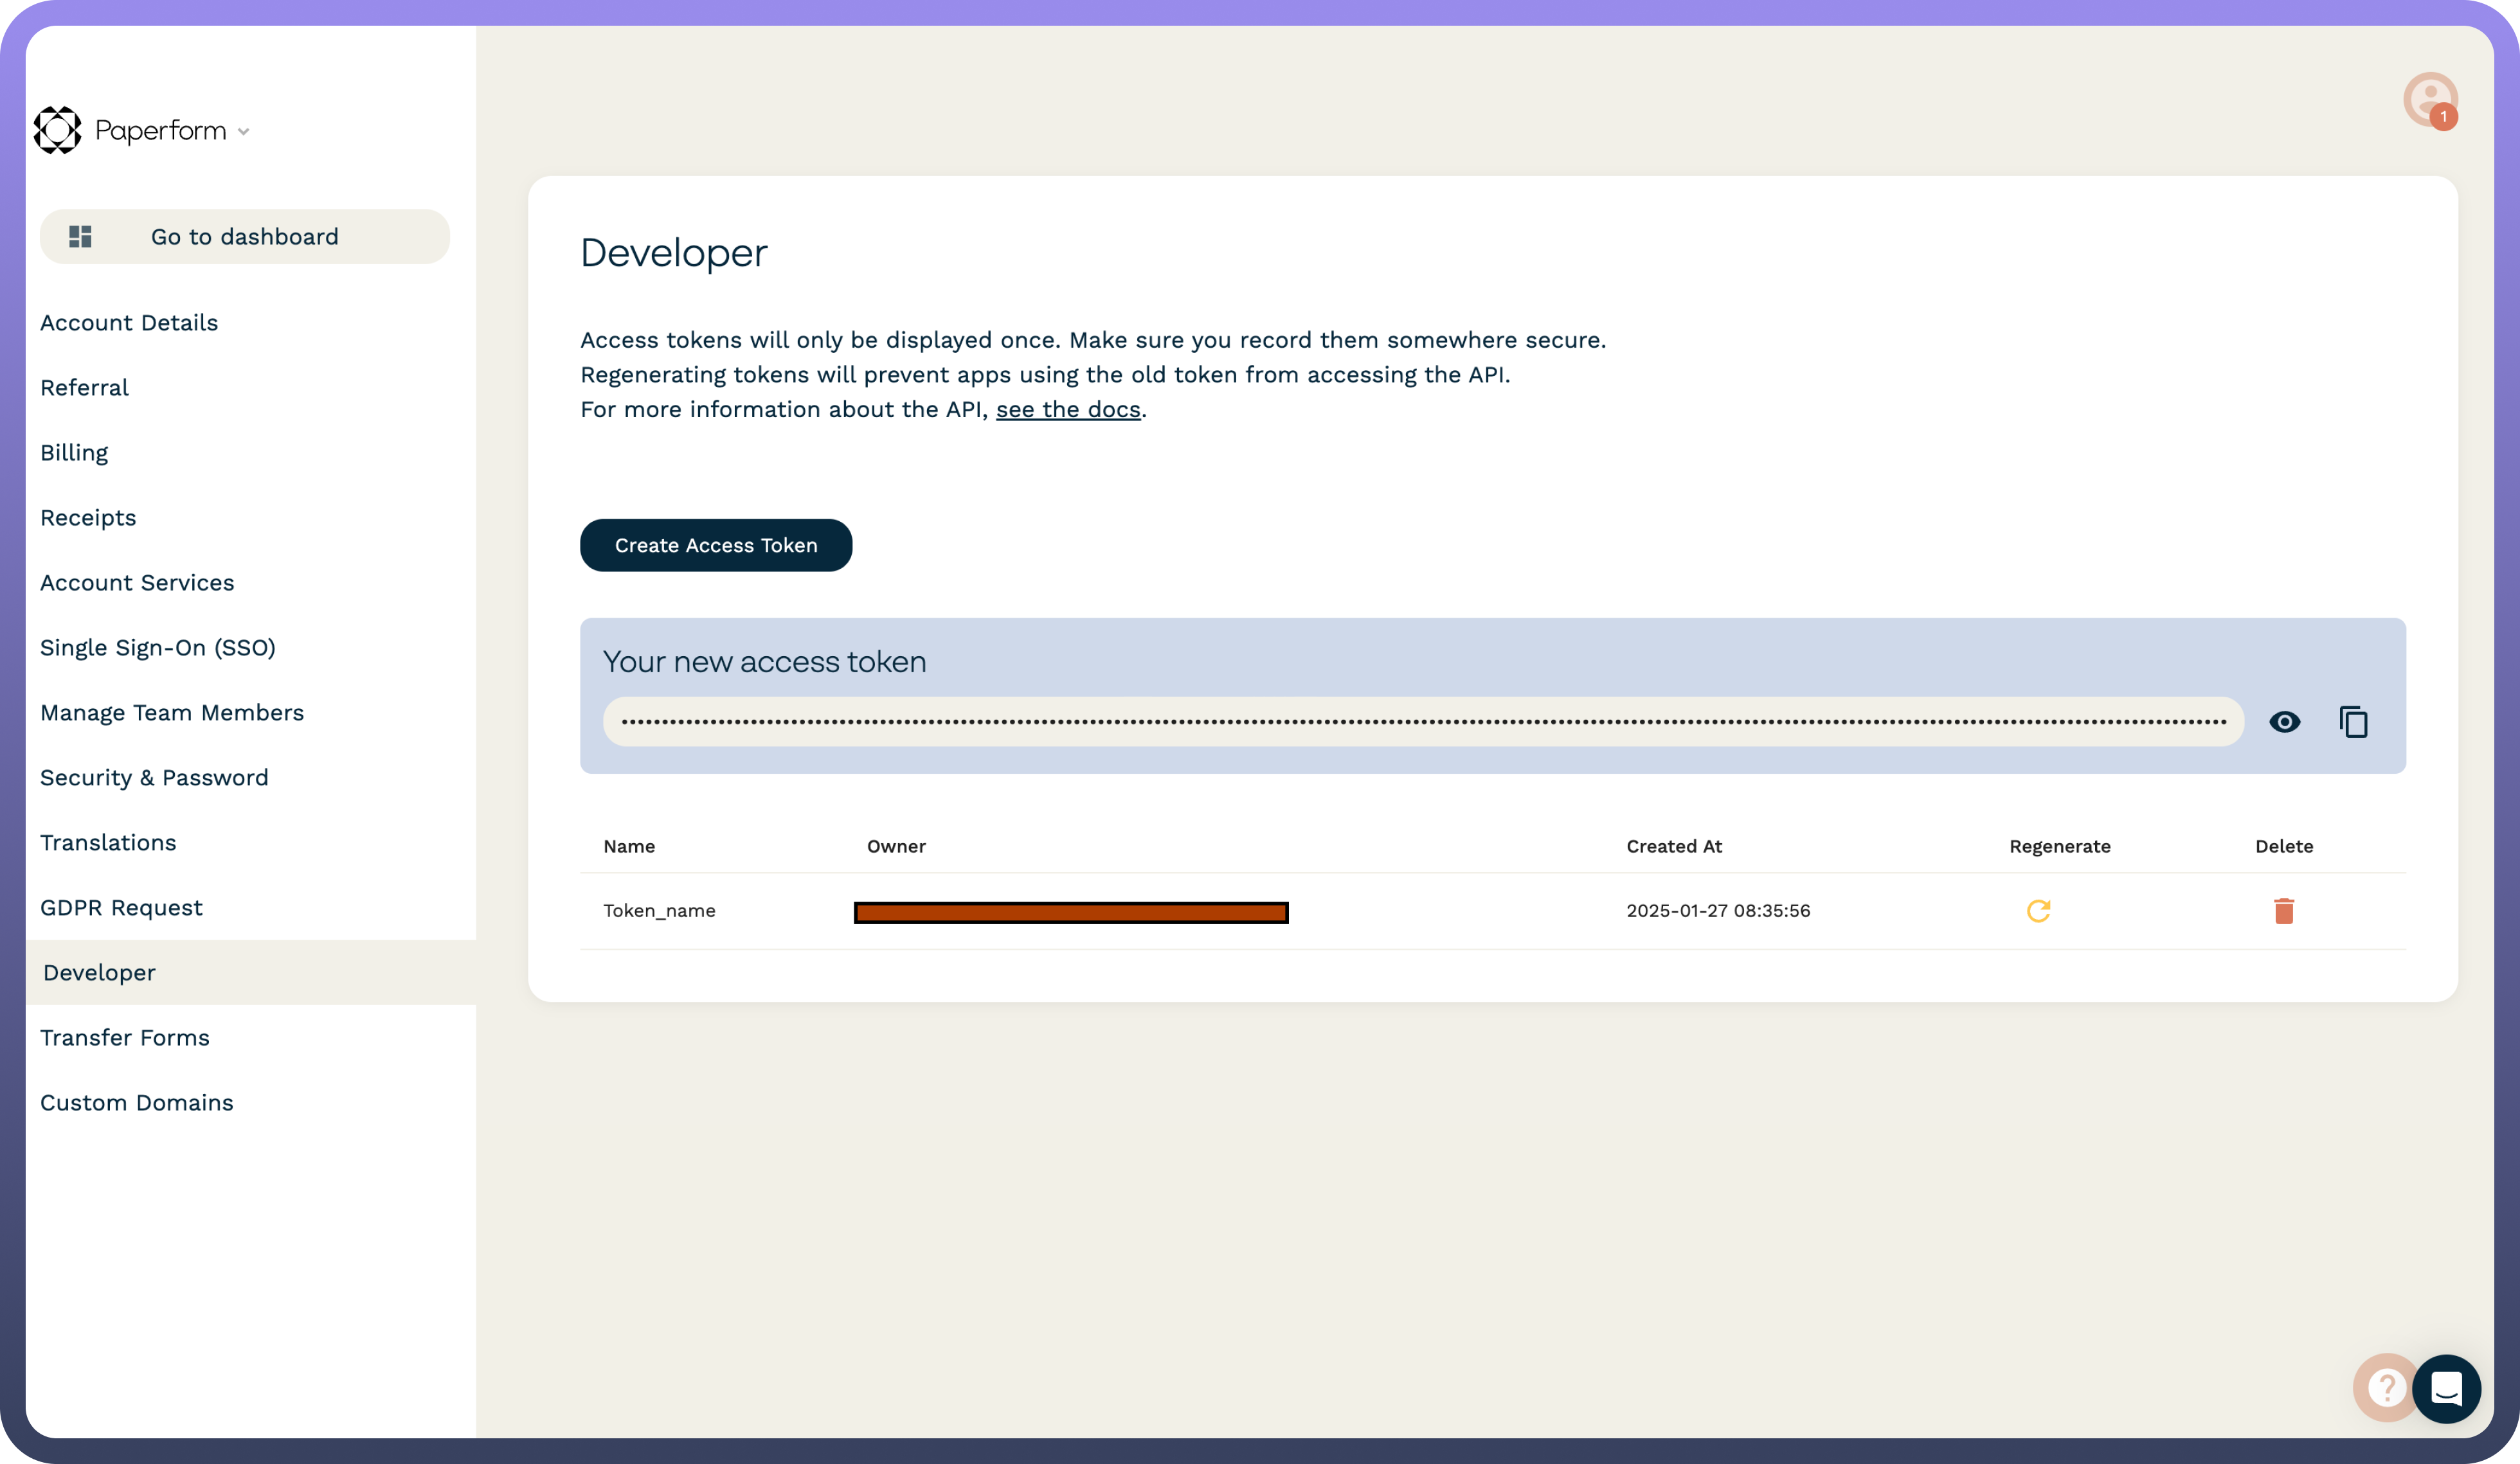Select Manage Team Members in sidebar
Screen dimensions: 2520x1464
pyautogui.click(x=172, y=713)
